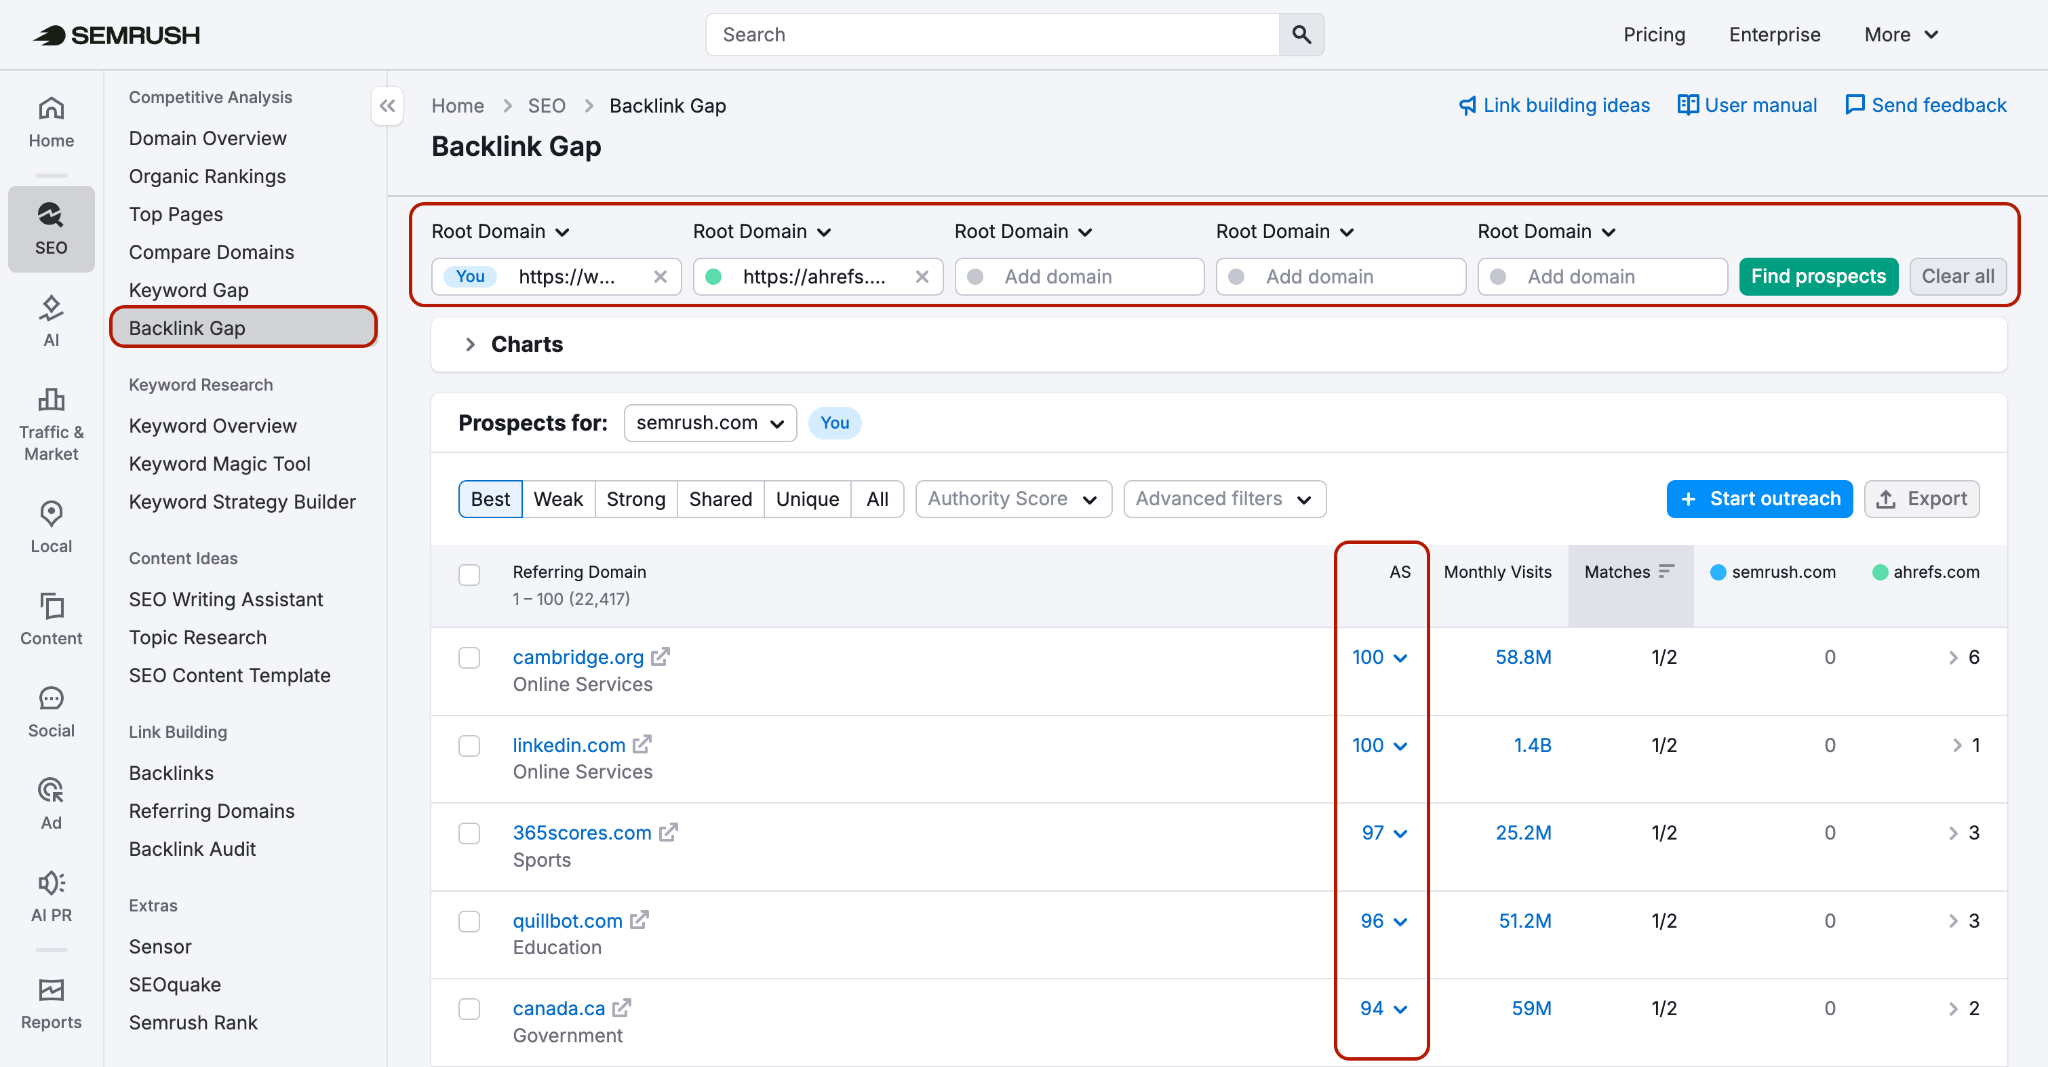Open 365scores.com external link icon
Screen dimensions: 2048x1067
(x=668, y=832)
